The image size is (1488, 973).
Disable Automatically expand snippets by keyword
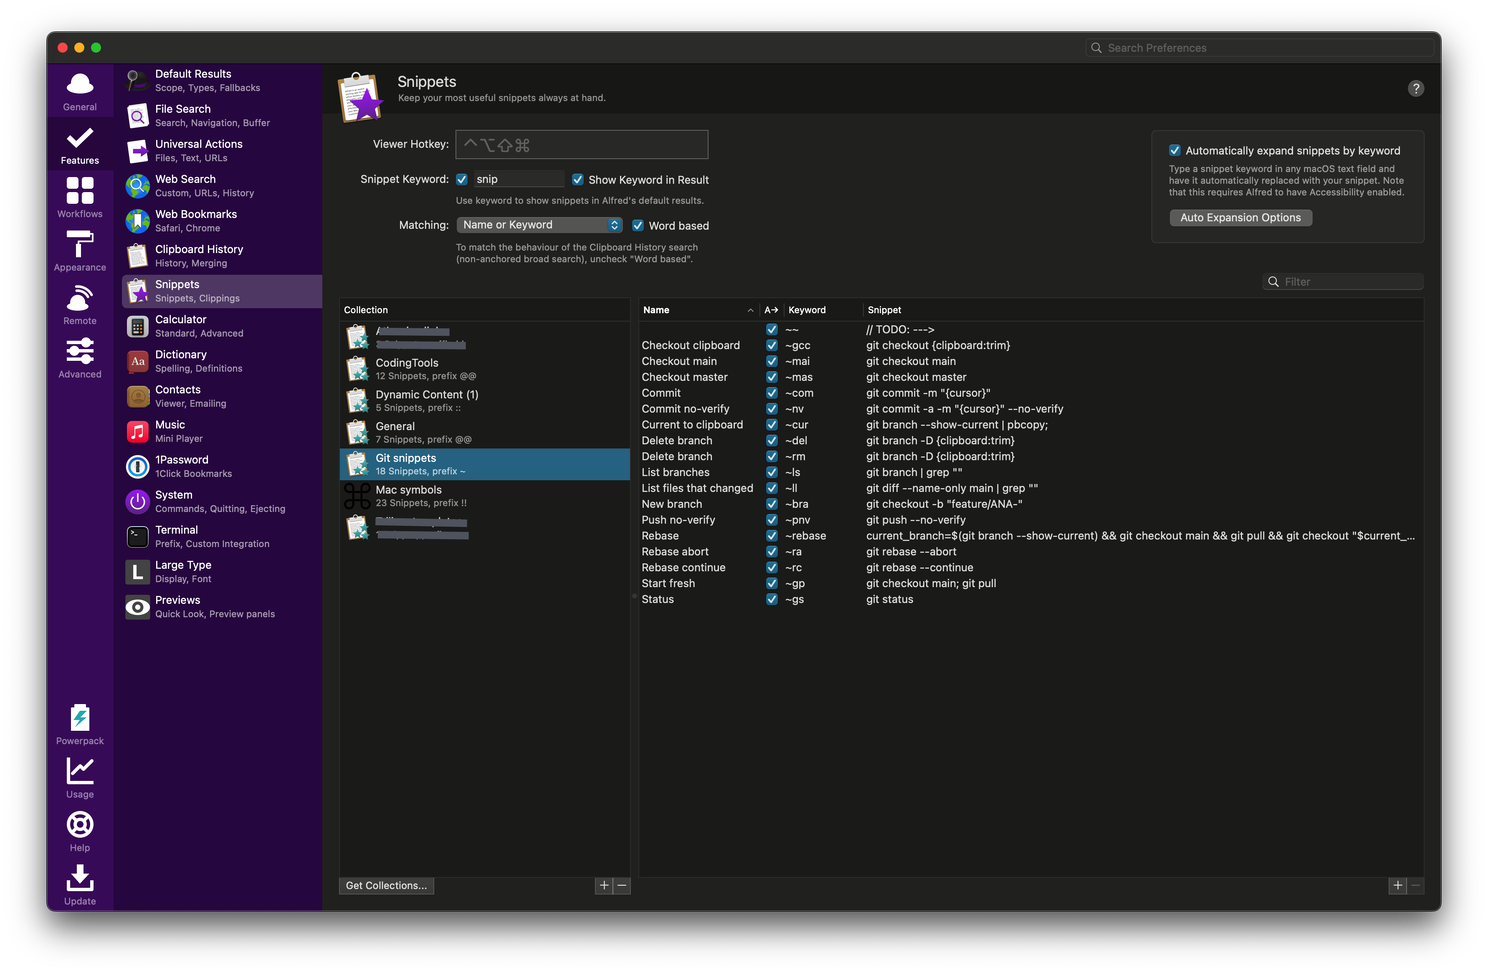pos(1175,149)
